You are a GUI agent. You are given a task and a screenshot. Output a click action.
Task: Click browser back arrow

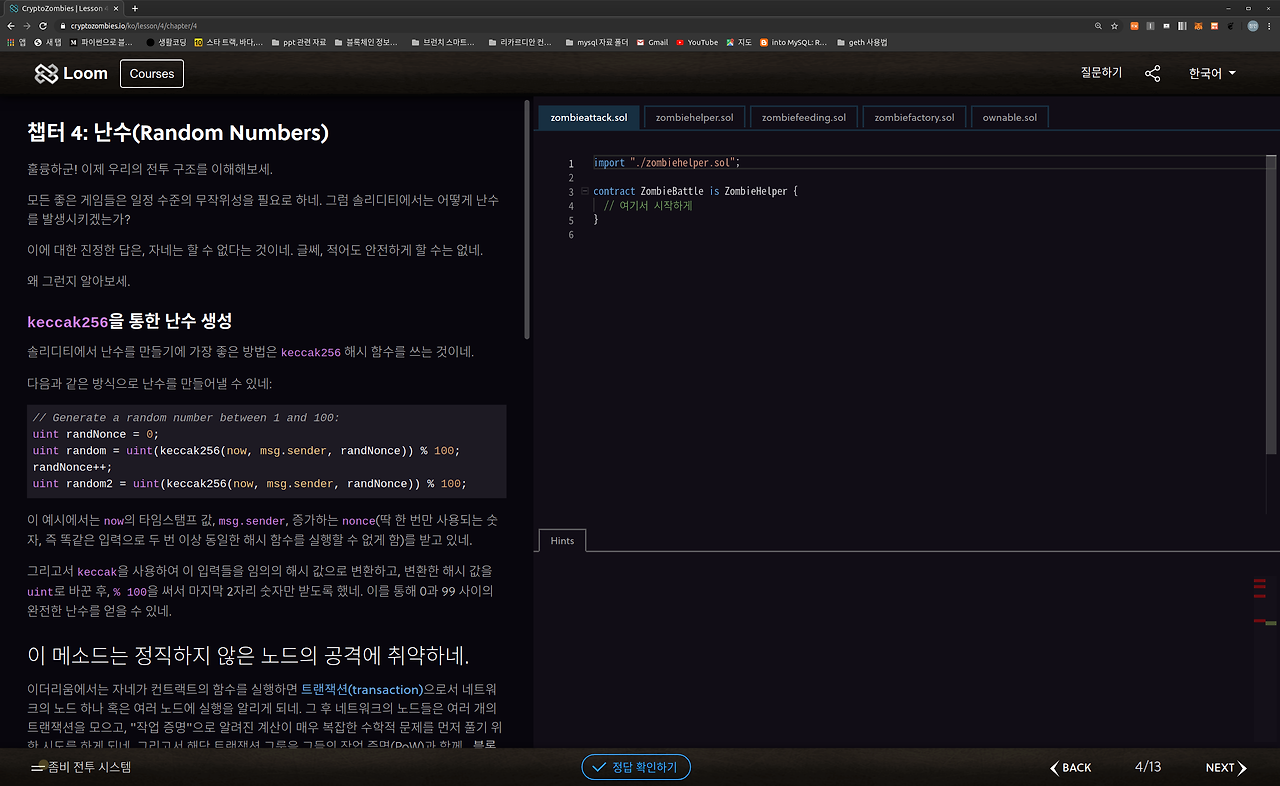pyautogui.click(x=11, y=26)
